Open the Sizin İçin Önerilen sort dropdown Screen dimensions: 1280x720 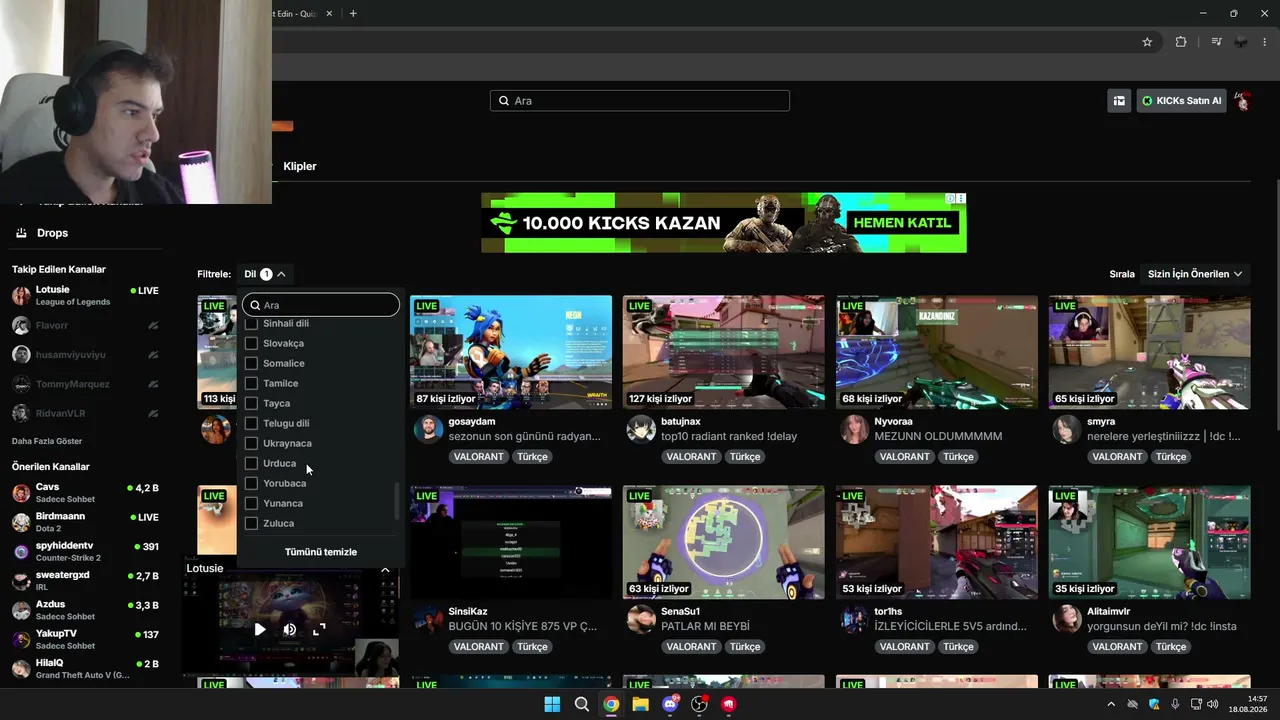point(1195,274)
